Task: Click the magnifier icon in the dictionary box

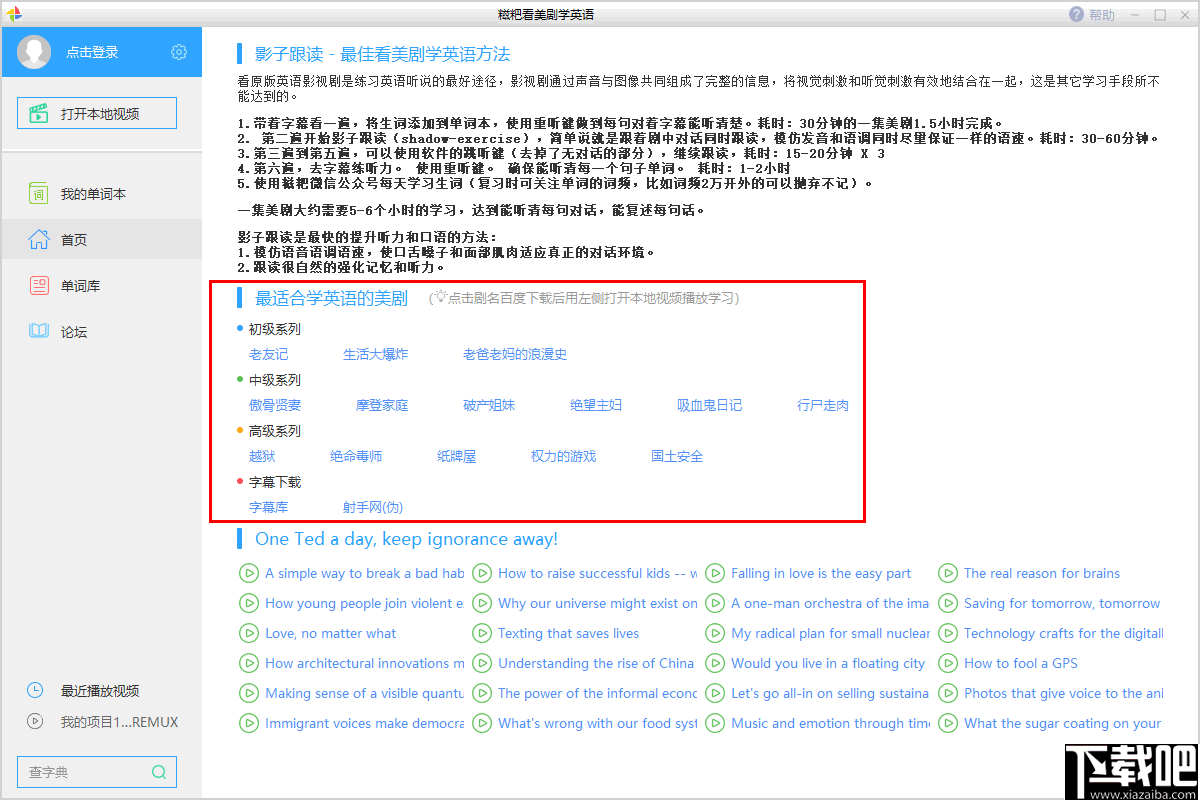Action: (158, 772)
